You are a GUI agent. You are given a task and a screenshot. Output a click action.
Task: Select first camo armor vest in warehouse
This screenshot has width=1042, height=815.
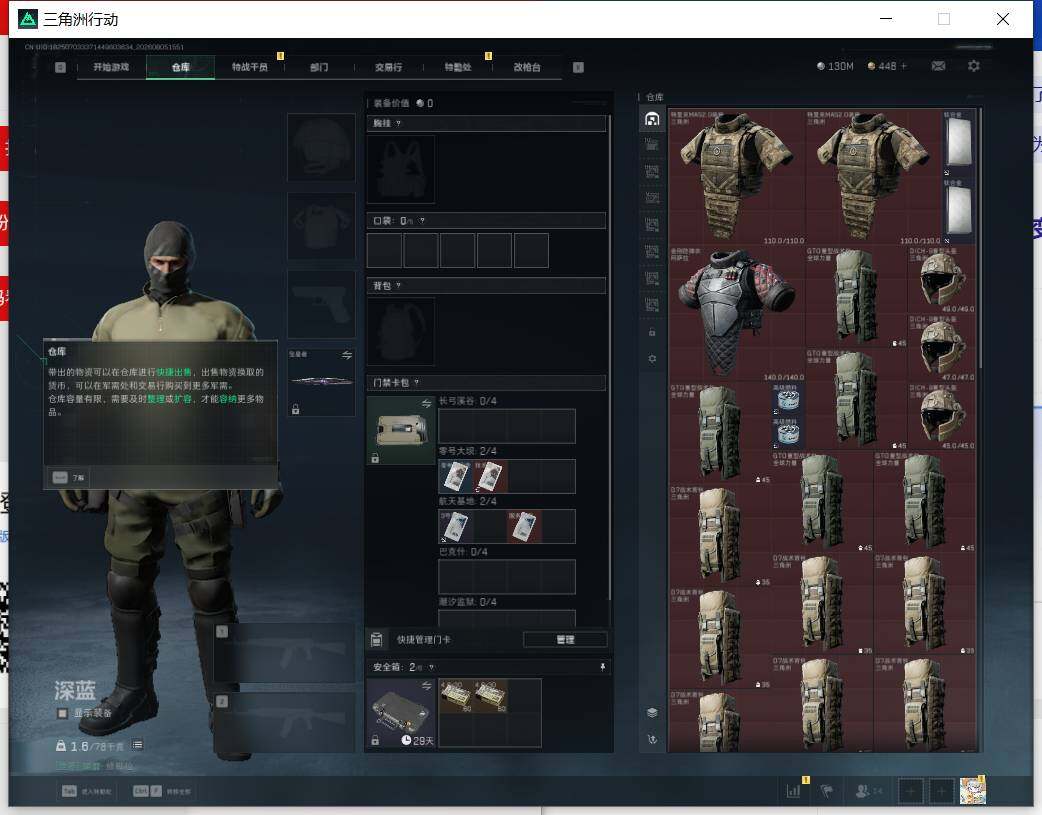(x=736, y=176)
